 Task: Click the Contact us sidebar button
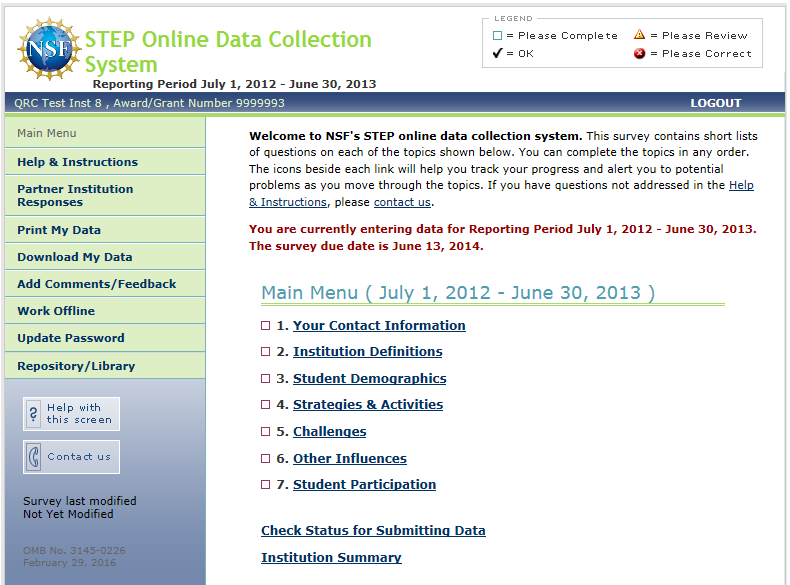point(71,457)
